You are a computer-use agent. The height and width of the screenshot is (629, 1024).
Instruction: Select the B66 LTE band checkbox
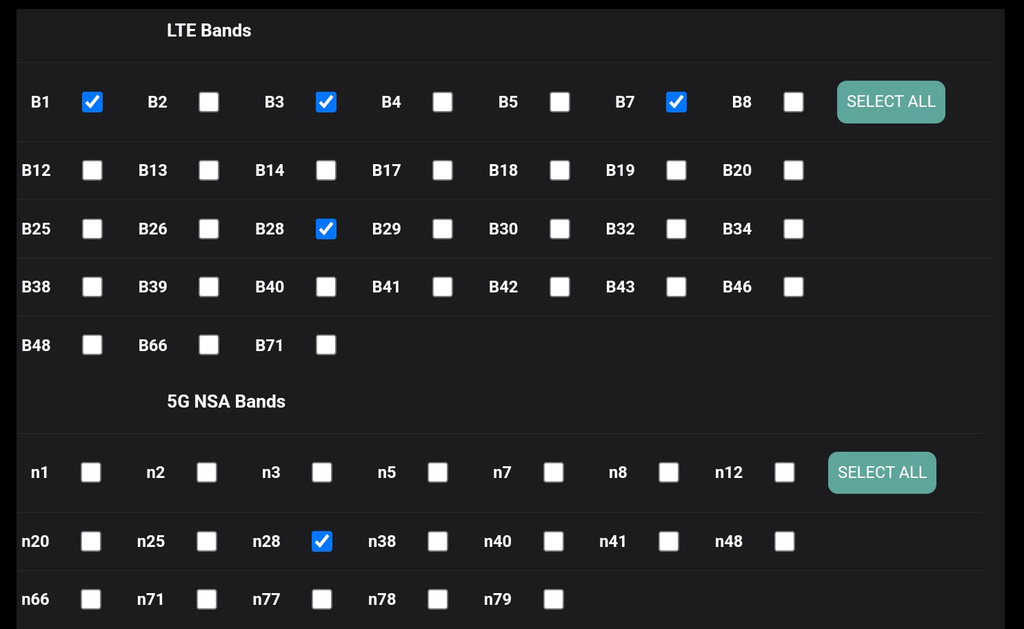209,345
